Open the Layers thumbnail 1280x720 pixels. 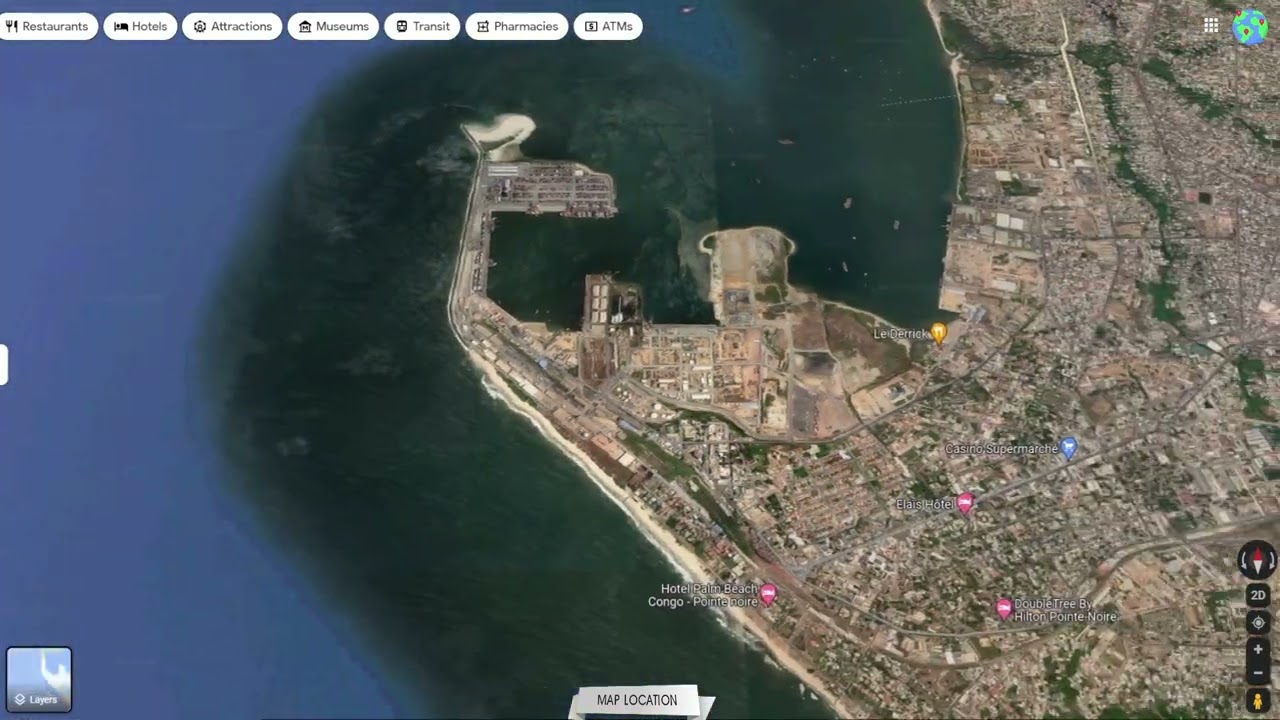click(39, 679)
